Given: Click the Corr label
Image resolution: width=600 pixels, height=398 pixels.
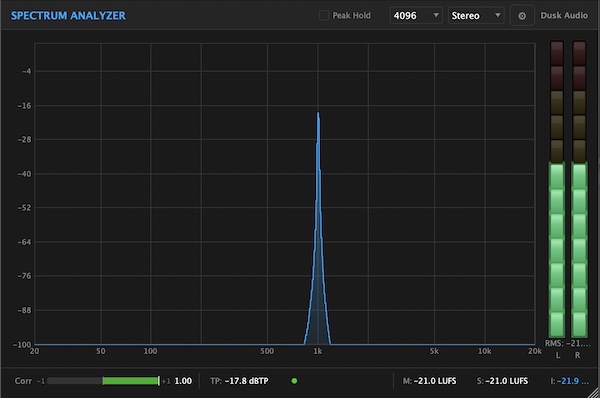Looking at the screenshot, I should coord(23,381).
